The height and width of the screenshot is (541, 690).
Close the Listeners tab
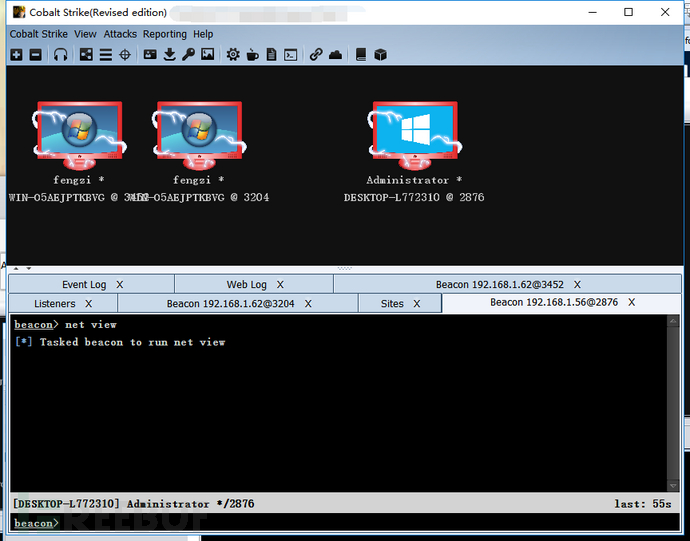pyautogui.click(x=88, y=304)
